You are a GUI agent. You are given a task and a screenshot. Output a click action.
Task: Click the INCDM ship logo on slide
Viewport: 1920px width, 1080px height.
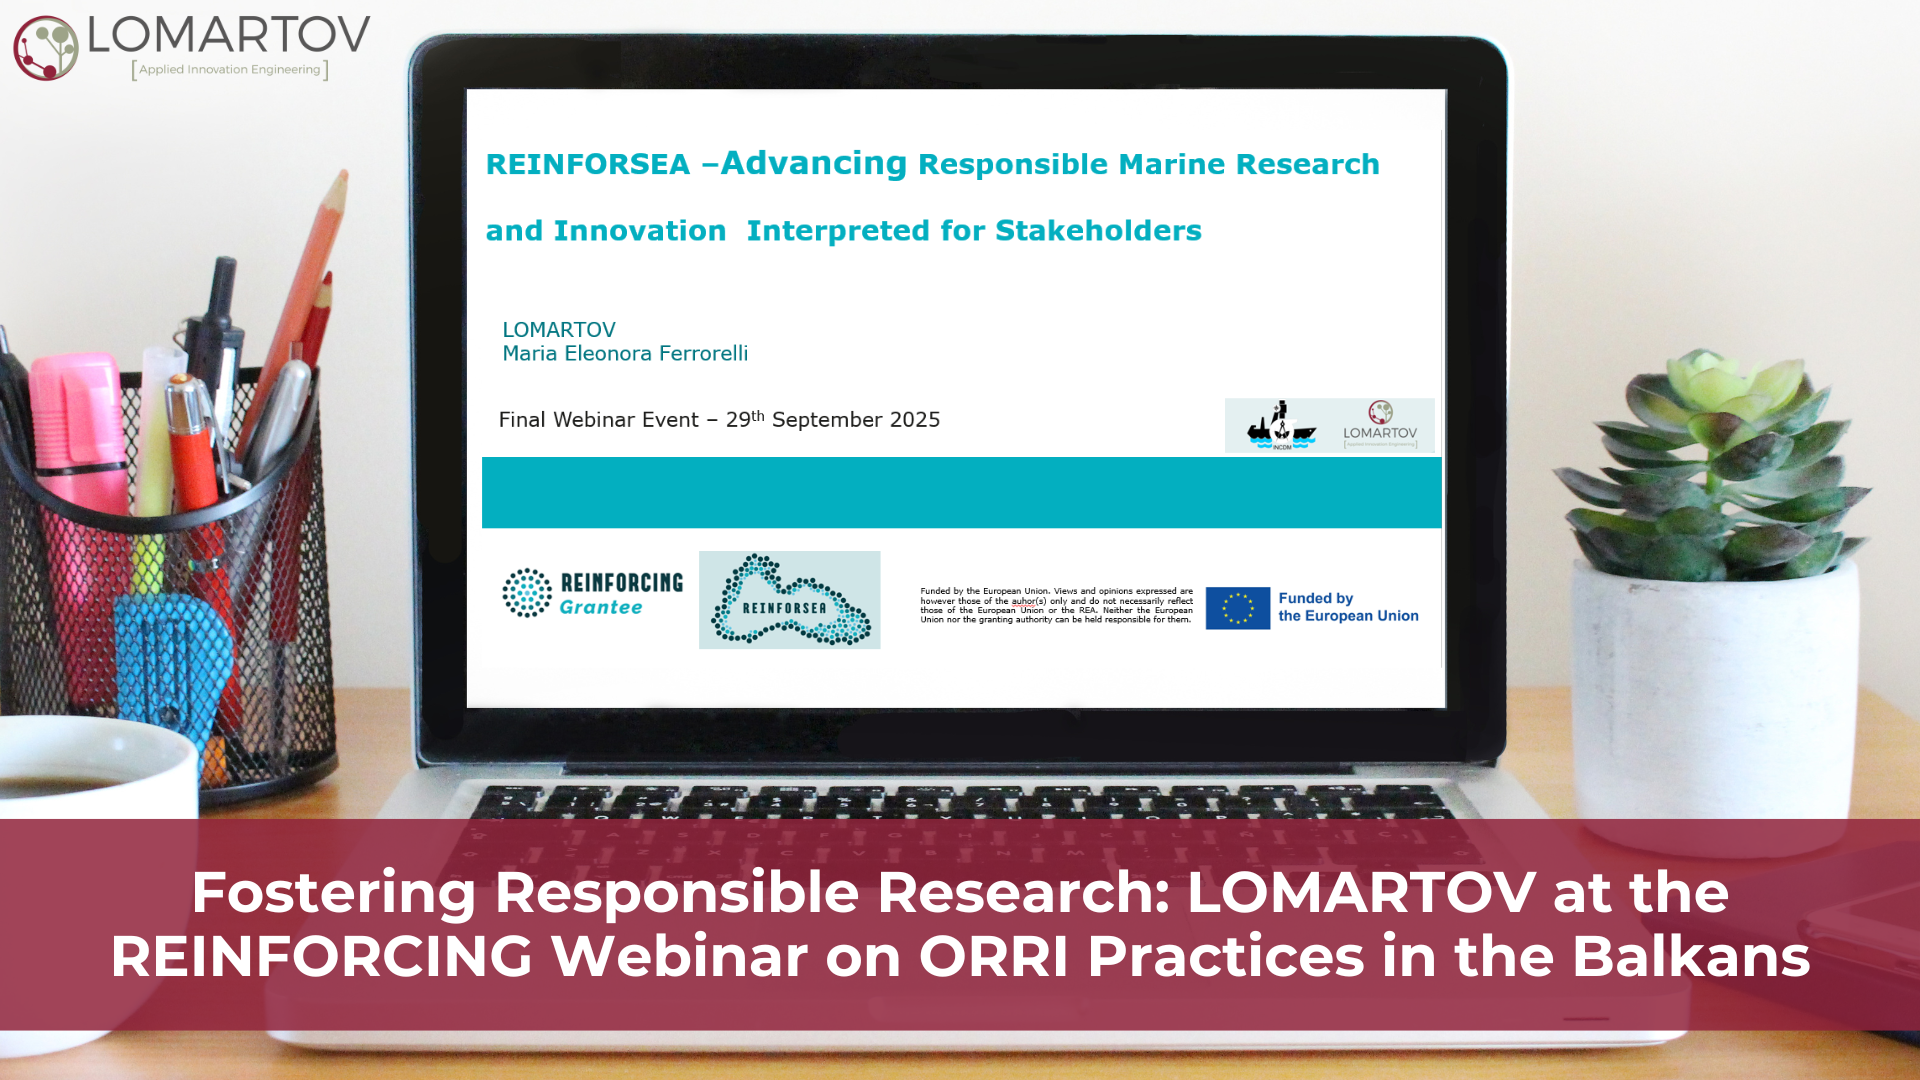pyautogui.click(x=1280, y=426)
